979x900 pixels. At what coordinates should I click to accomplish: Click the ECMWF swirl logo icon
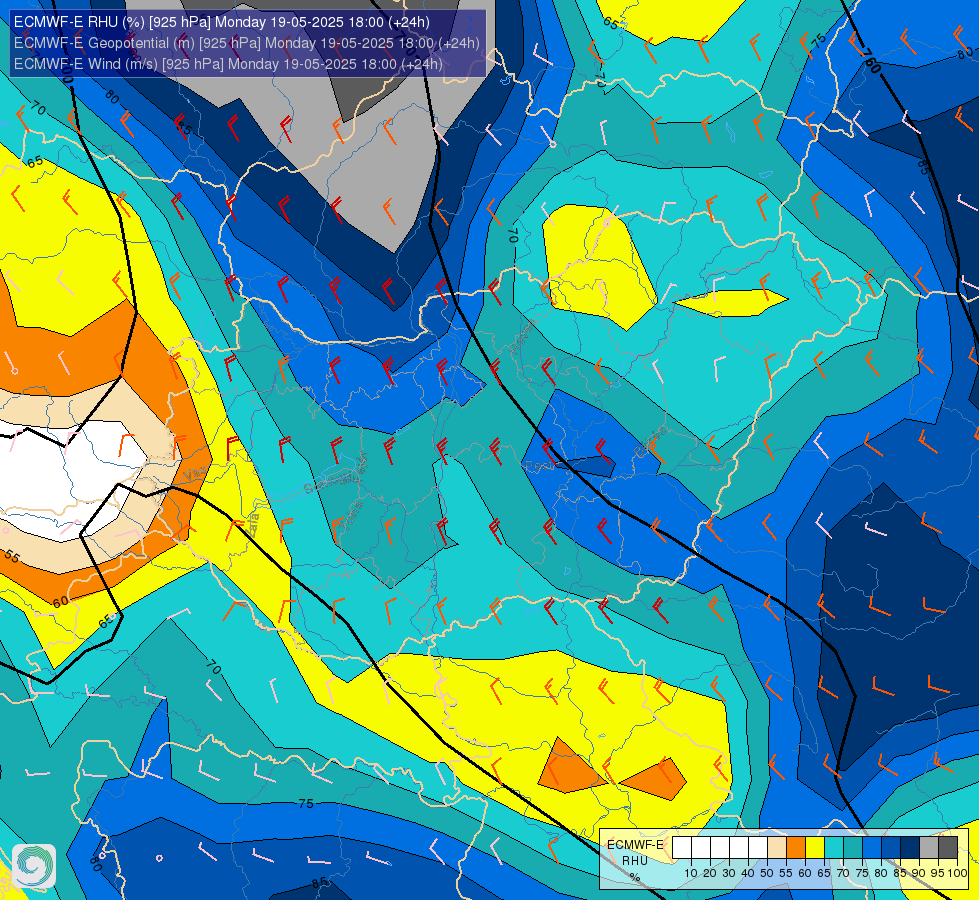pos(34,866)
